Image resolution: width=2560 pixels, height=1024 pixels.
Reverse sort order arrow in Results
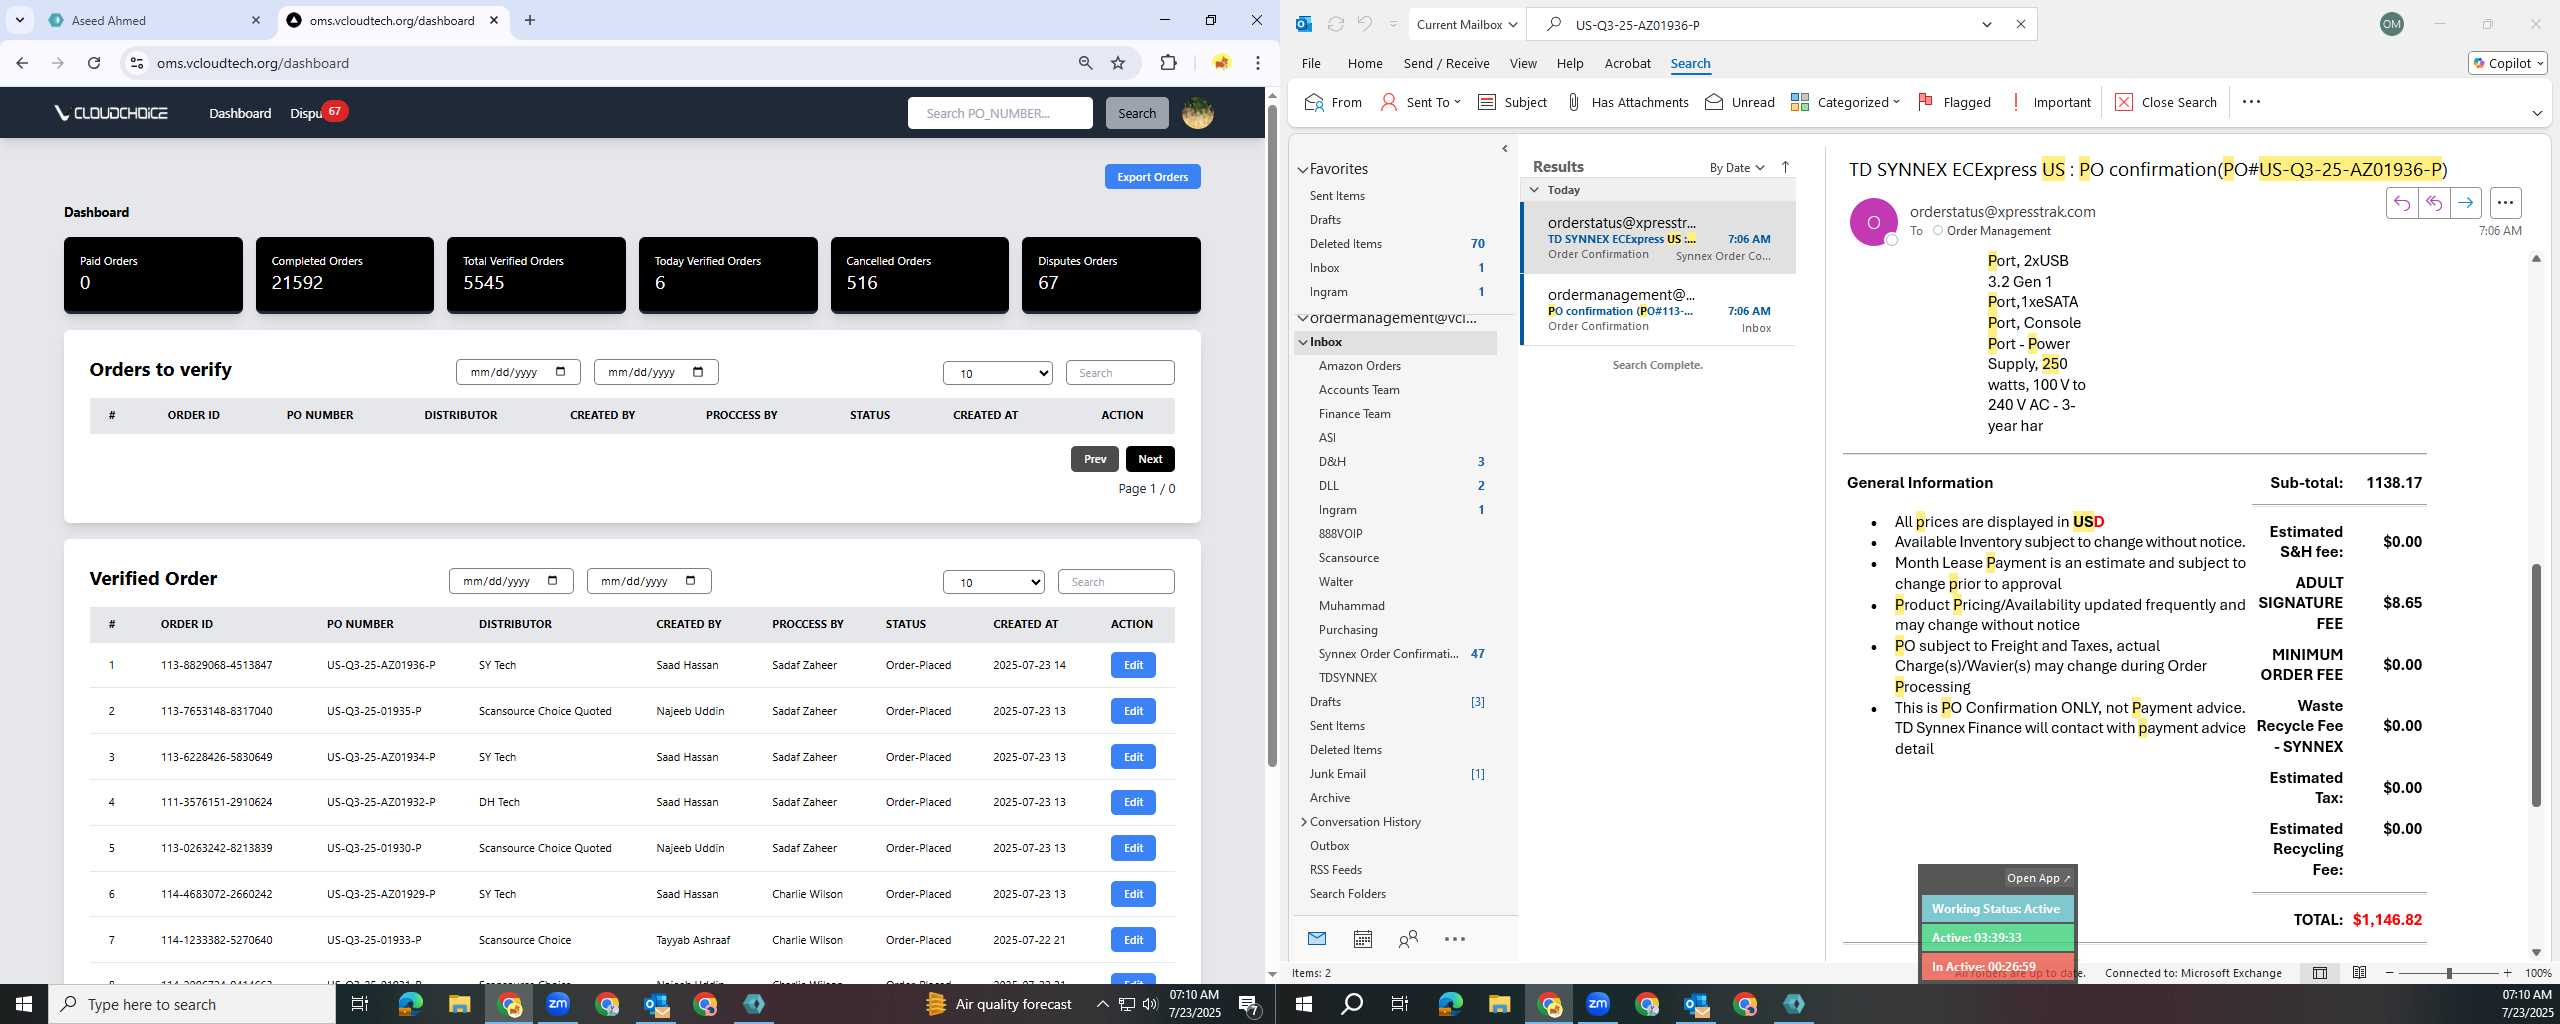click(x=1785, y=167)
